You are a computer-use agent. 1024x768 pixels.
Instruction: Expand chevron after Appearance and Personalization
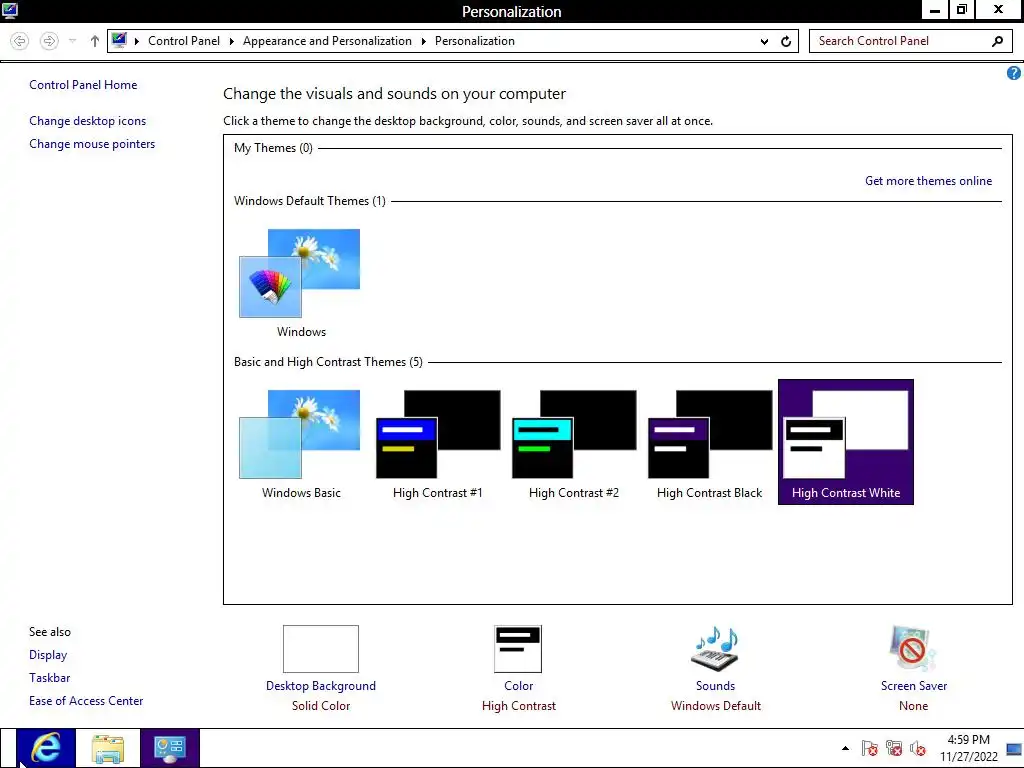tap(424, 41)
